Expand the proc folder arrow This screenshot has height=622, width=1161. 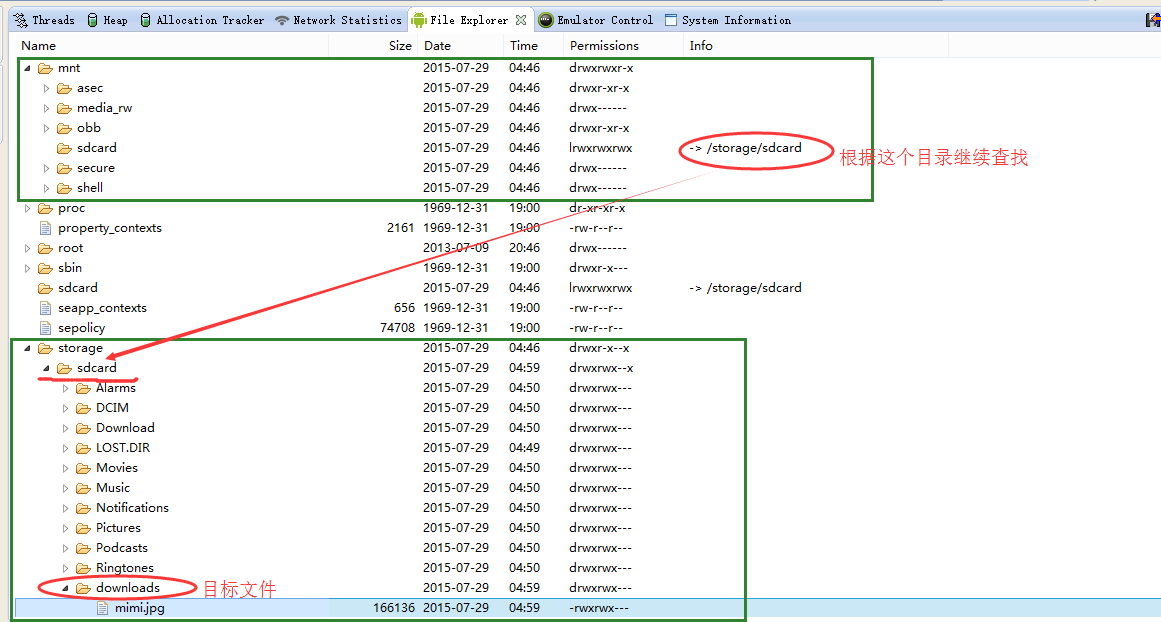pyautogui.click(x=27, y=208)
